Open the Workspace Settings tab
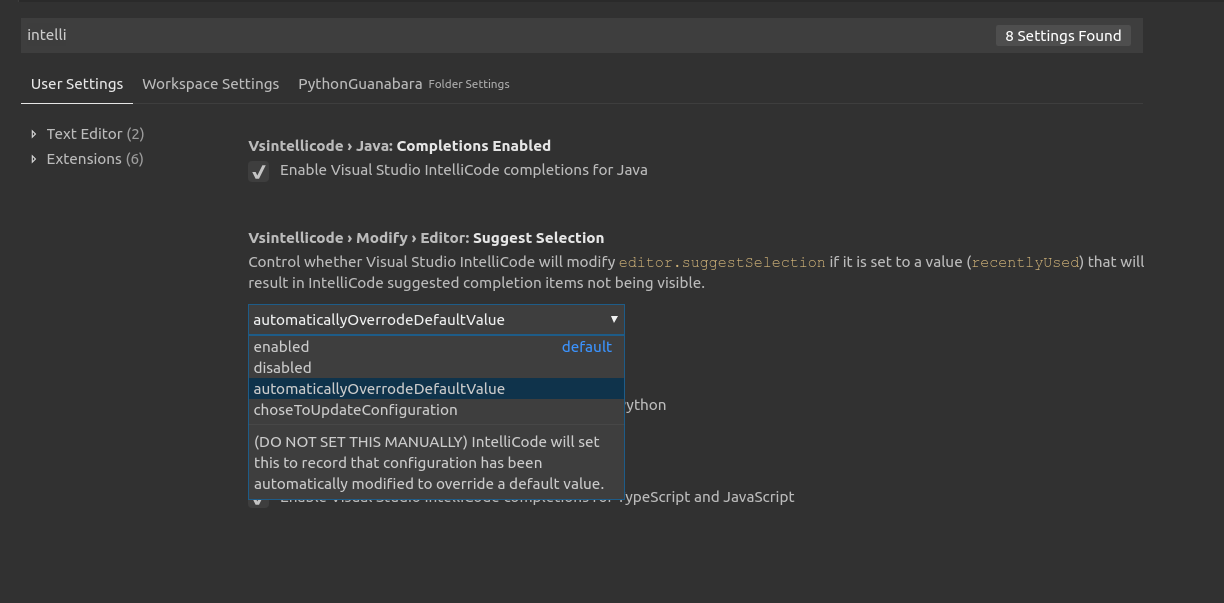 tap(210, 84)
